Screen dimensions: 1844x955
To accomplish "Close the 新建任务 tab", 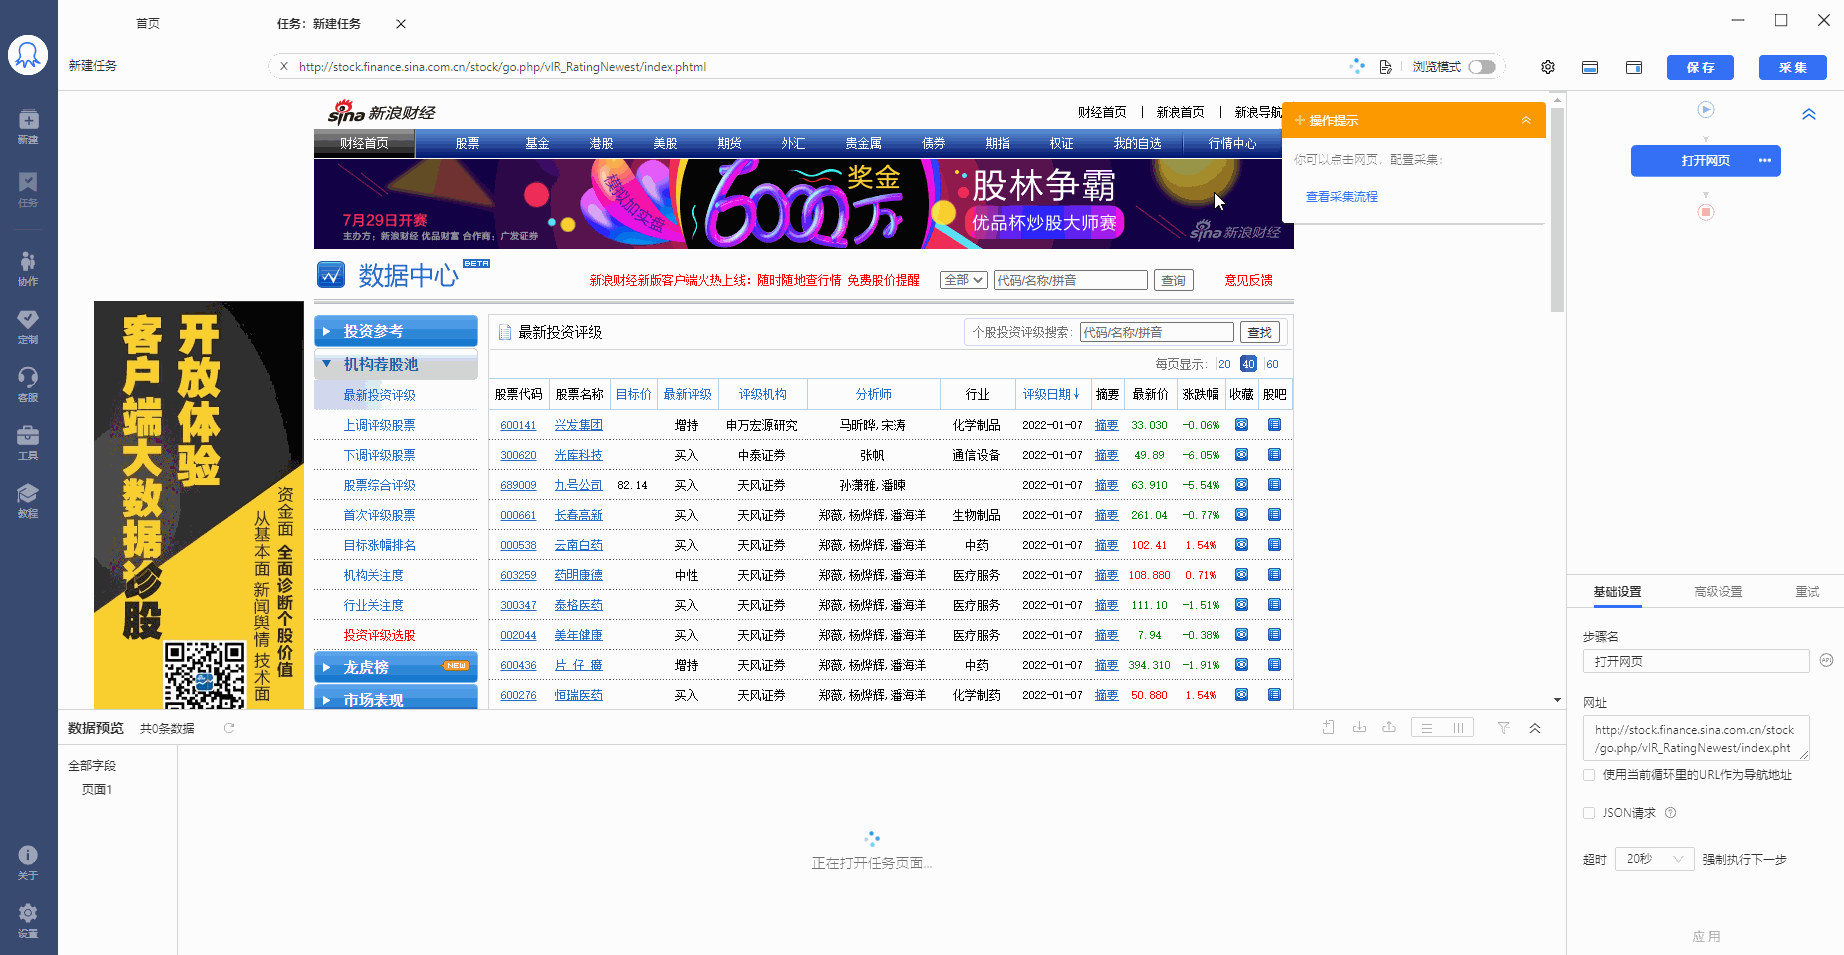I will click(401, 23).
